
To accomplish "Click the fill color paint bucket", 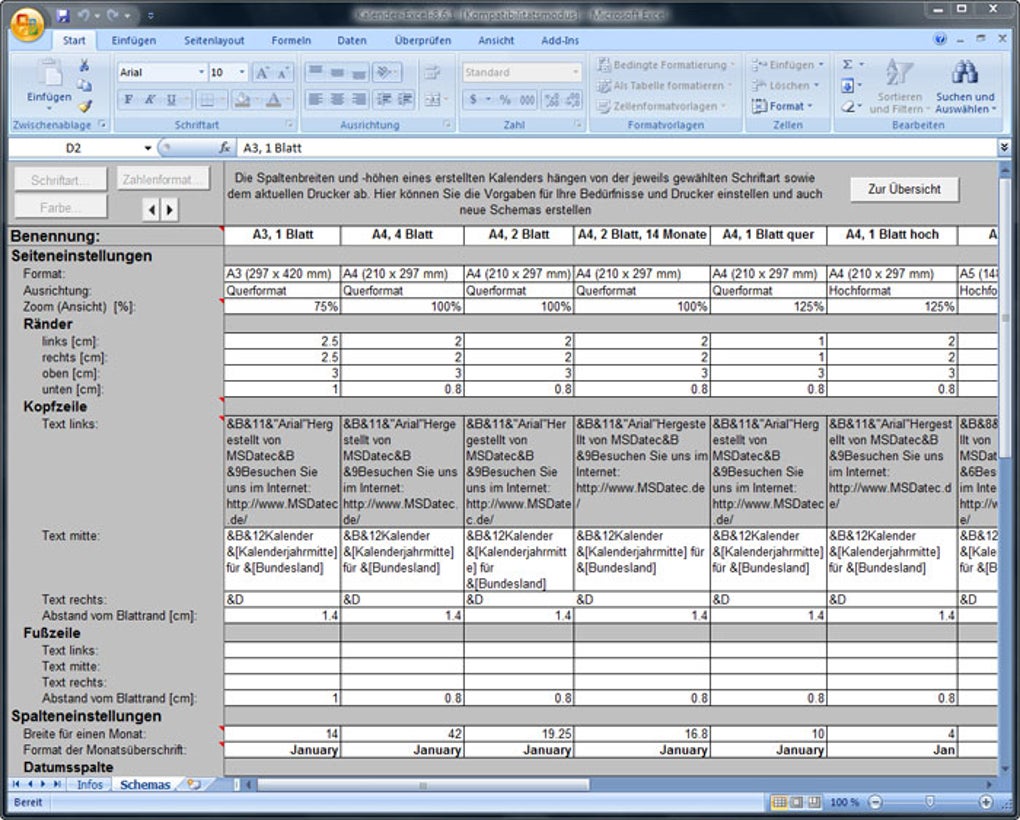I will pyautogui.click(x=242, y=99).
